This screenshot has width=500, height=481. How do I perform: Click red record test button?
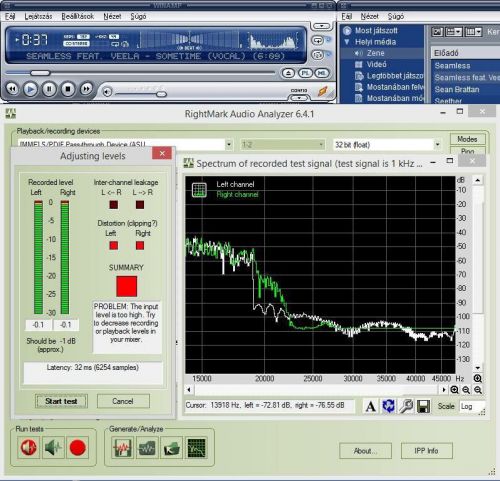tap(78, 447)
